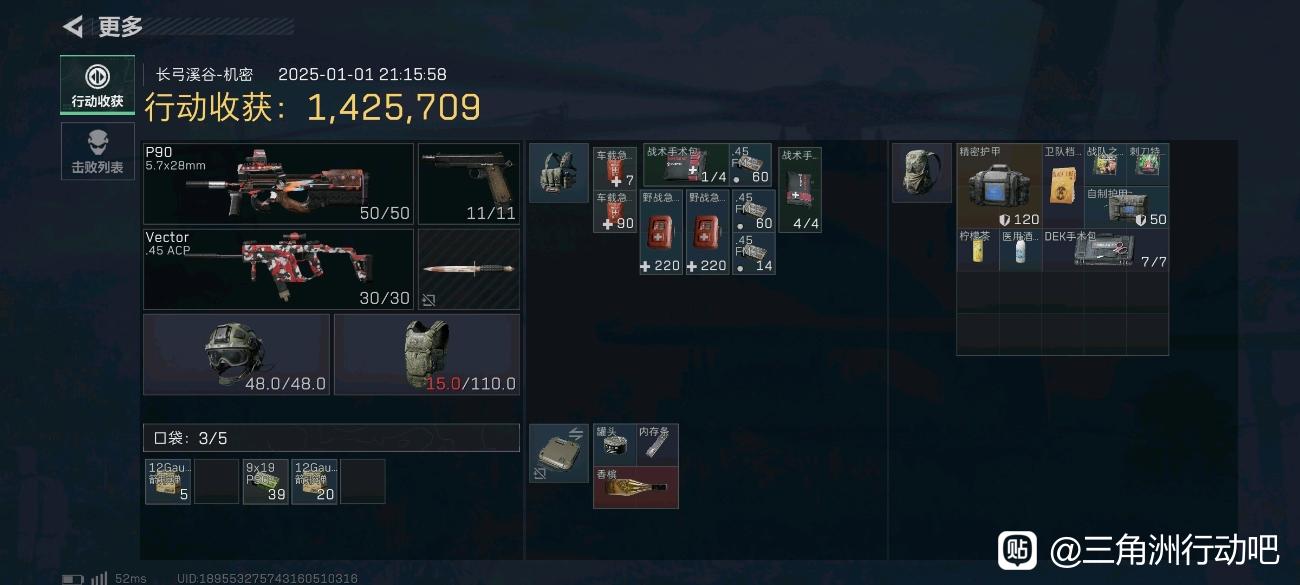1300x585 pixels.
Task: Select the backpack icon
Action: point(921,173)
